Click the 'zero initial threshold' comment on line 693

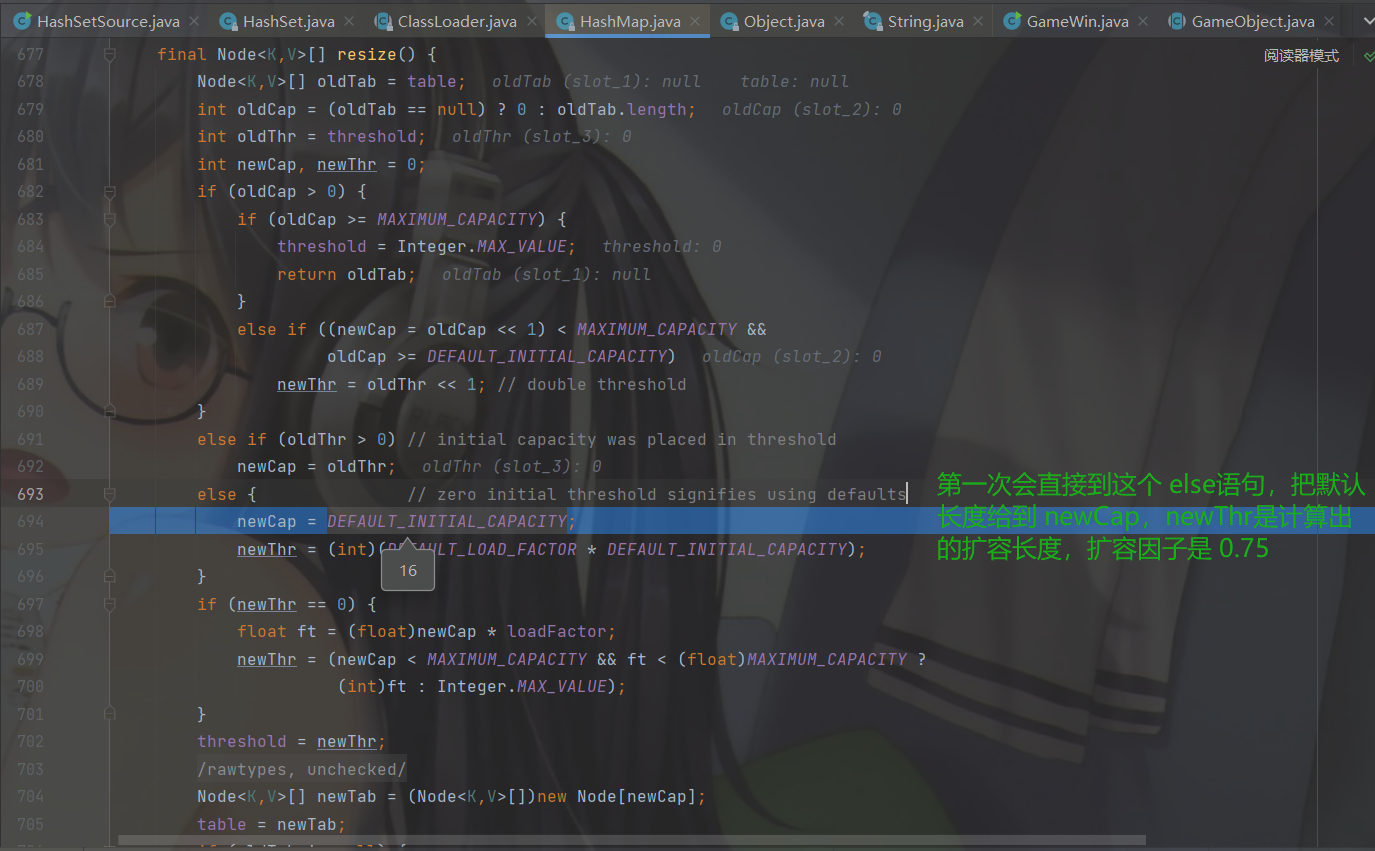(656, 494)
